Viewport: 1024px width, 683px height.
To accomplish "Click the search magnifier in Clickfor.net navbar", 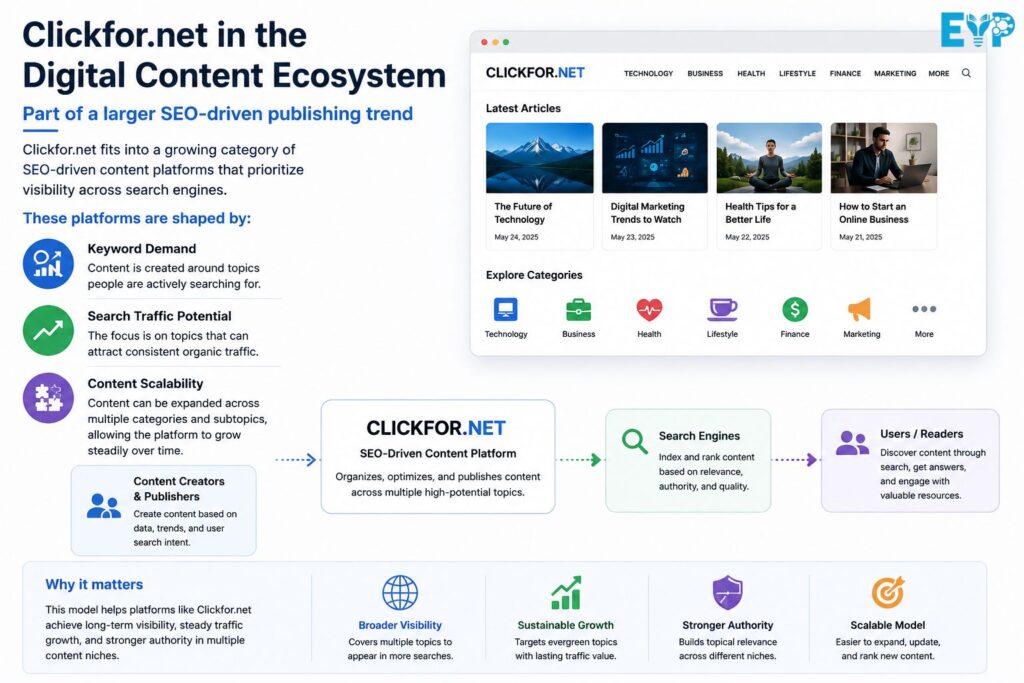I will tap(966, 73).
